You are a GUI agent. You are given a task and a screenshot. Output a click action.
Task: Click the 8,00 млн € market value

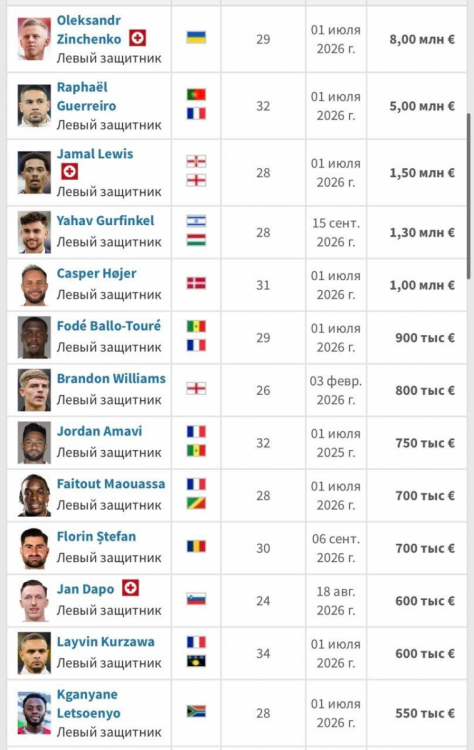point(422,39)
